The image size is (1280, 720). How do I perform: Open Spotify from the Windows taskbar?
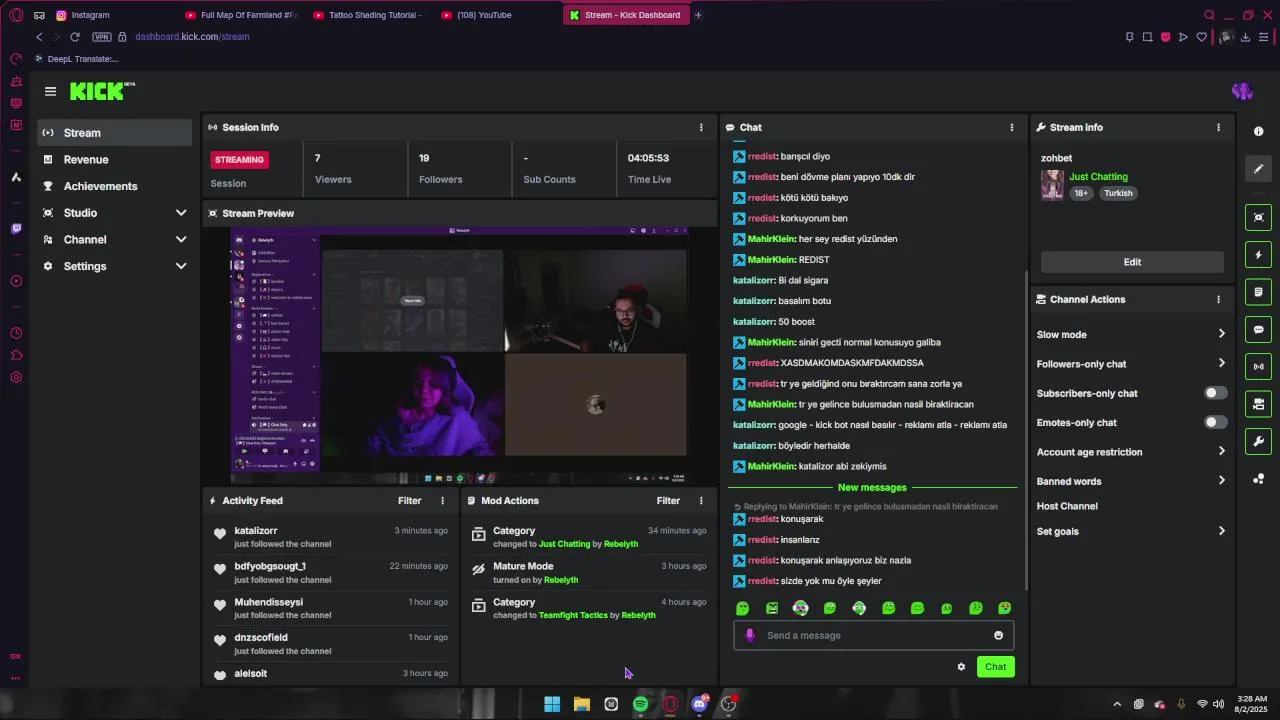click(640, 704)
